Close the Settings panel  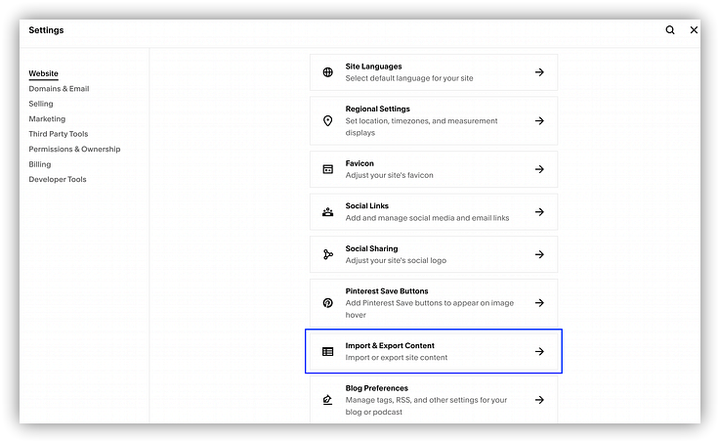point(694,30)
